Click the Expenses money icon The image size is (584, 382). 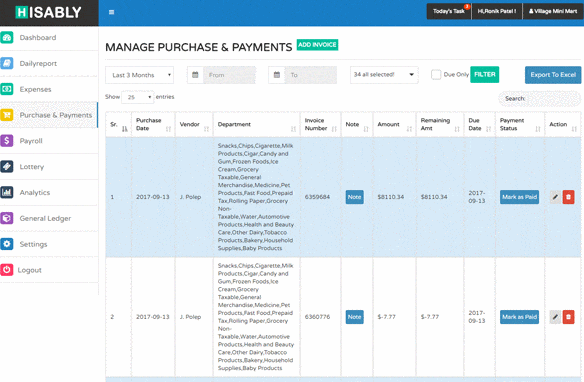pyautogui.click(x=7, y=89)
